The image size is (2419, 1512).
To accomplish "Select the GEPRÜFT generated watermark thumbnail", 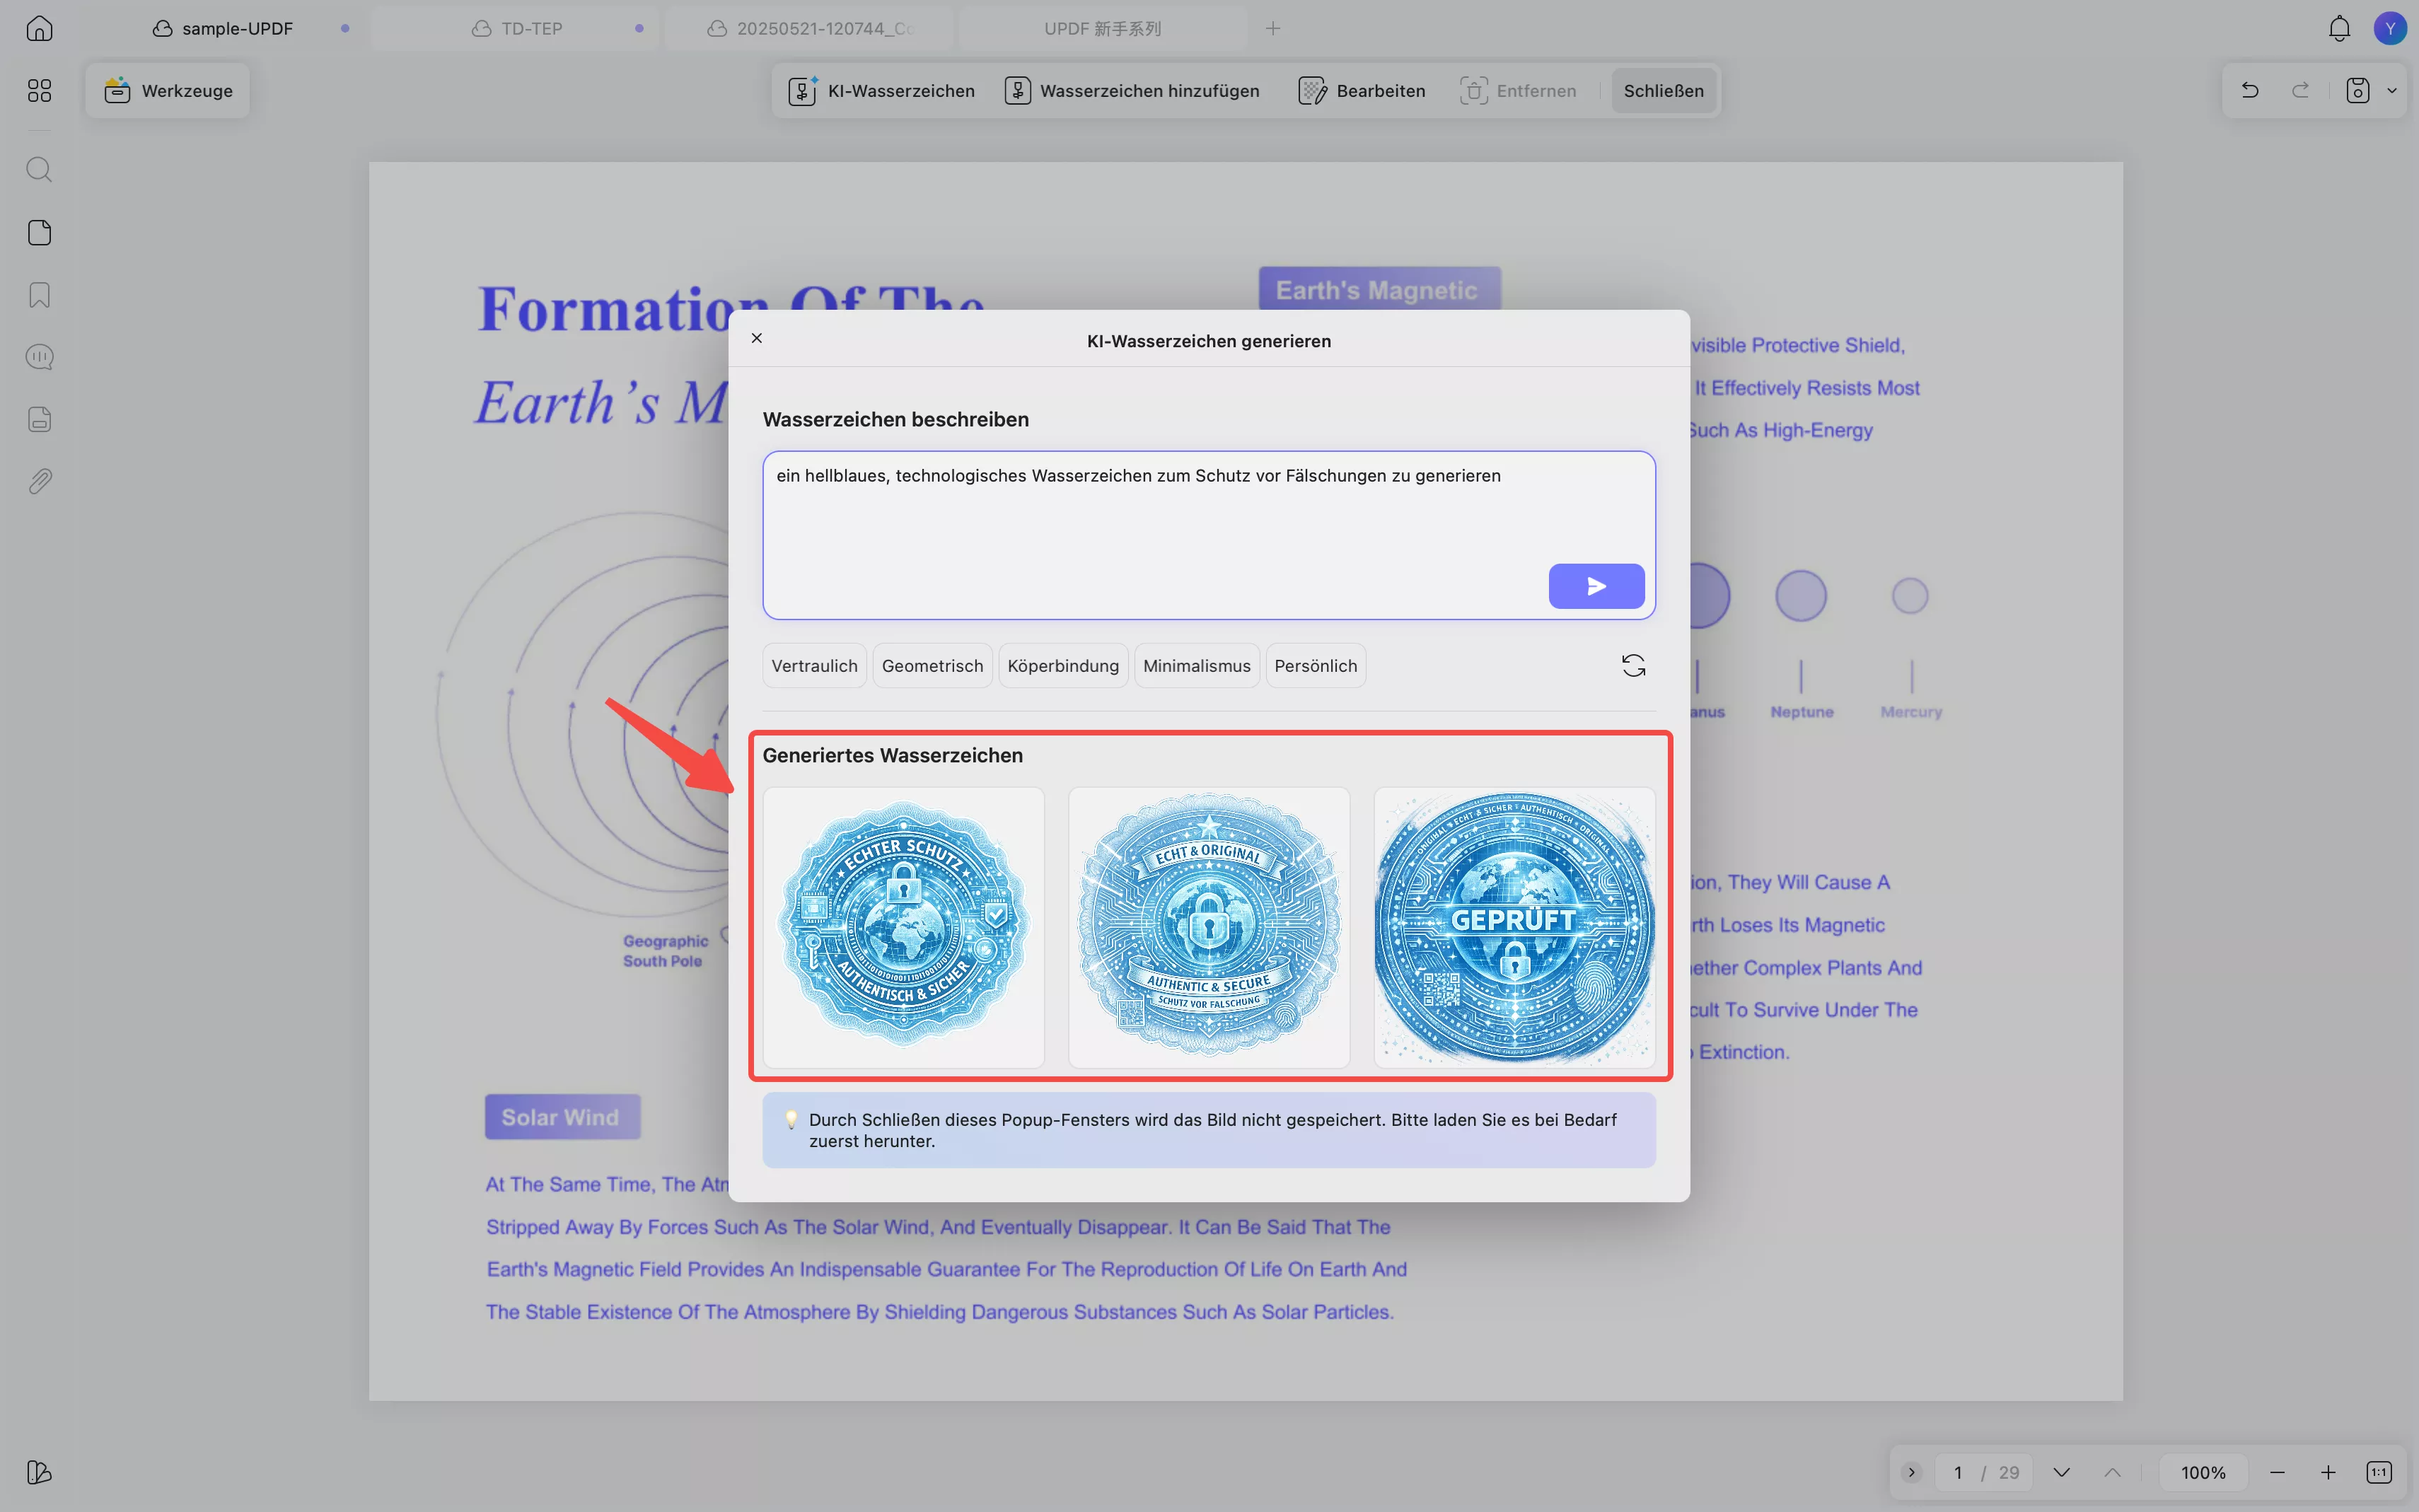I will pos(1513,927).
